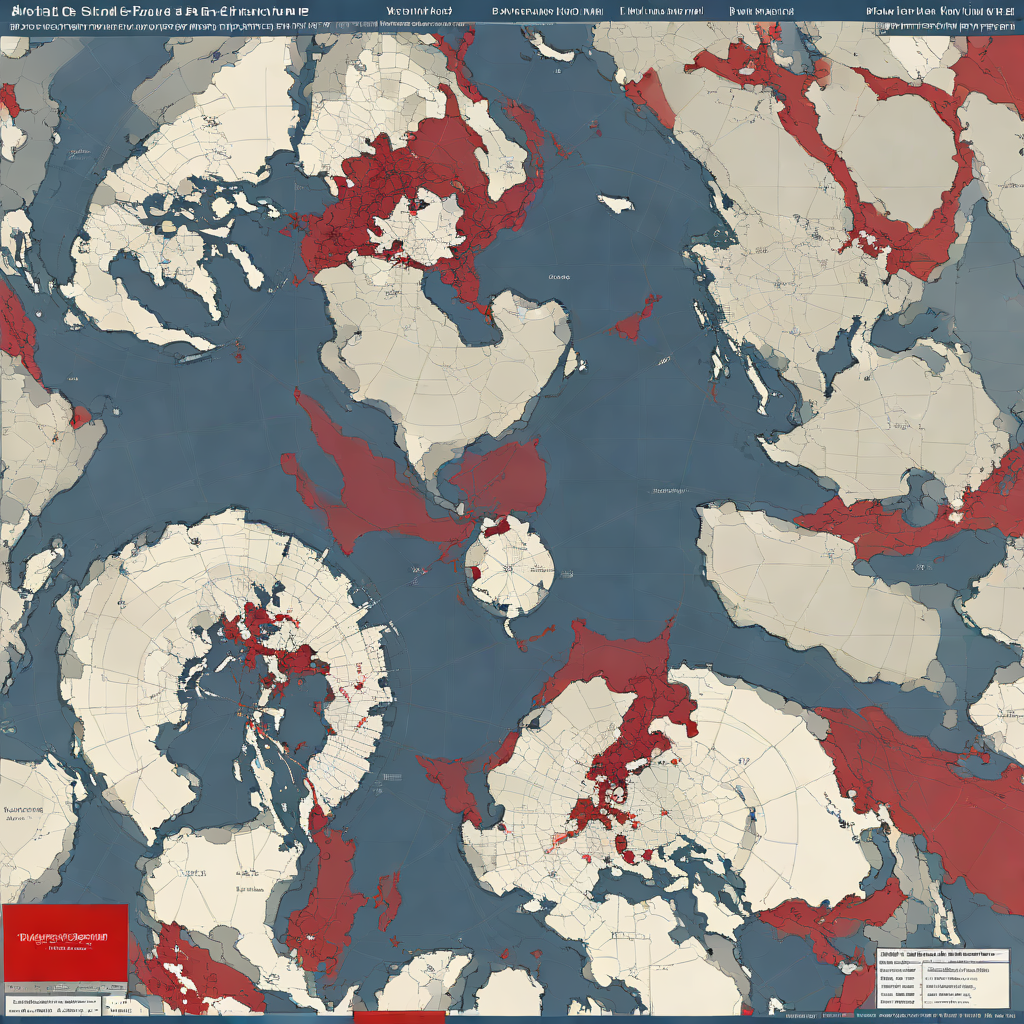Click the red bar at the bottom center edge
This screenshot has width=1024, height=1024.
coord(399,1017)
